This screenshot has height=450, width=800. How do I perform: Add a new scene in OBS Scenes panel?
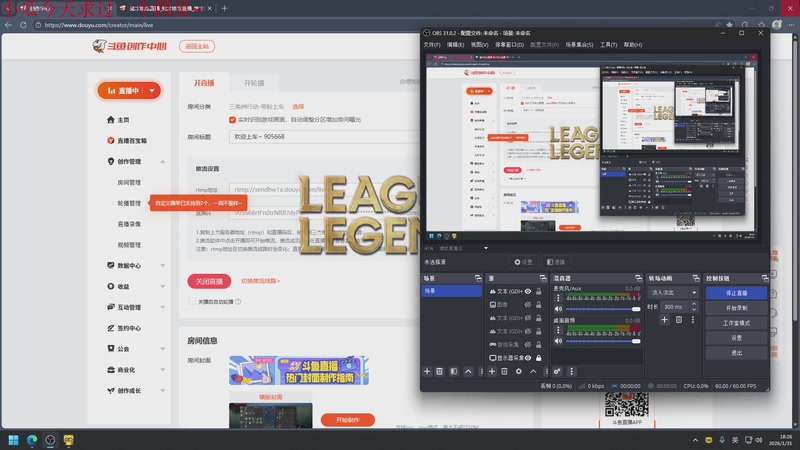pyautogui.click(x=427, y=371)
